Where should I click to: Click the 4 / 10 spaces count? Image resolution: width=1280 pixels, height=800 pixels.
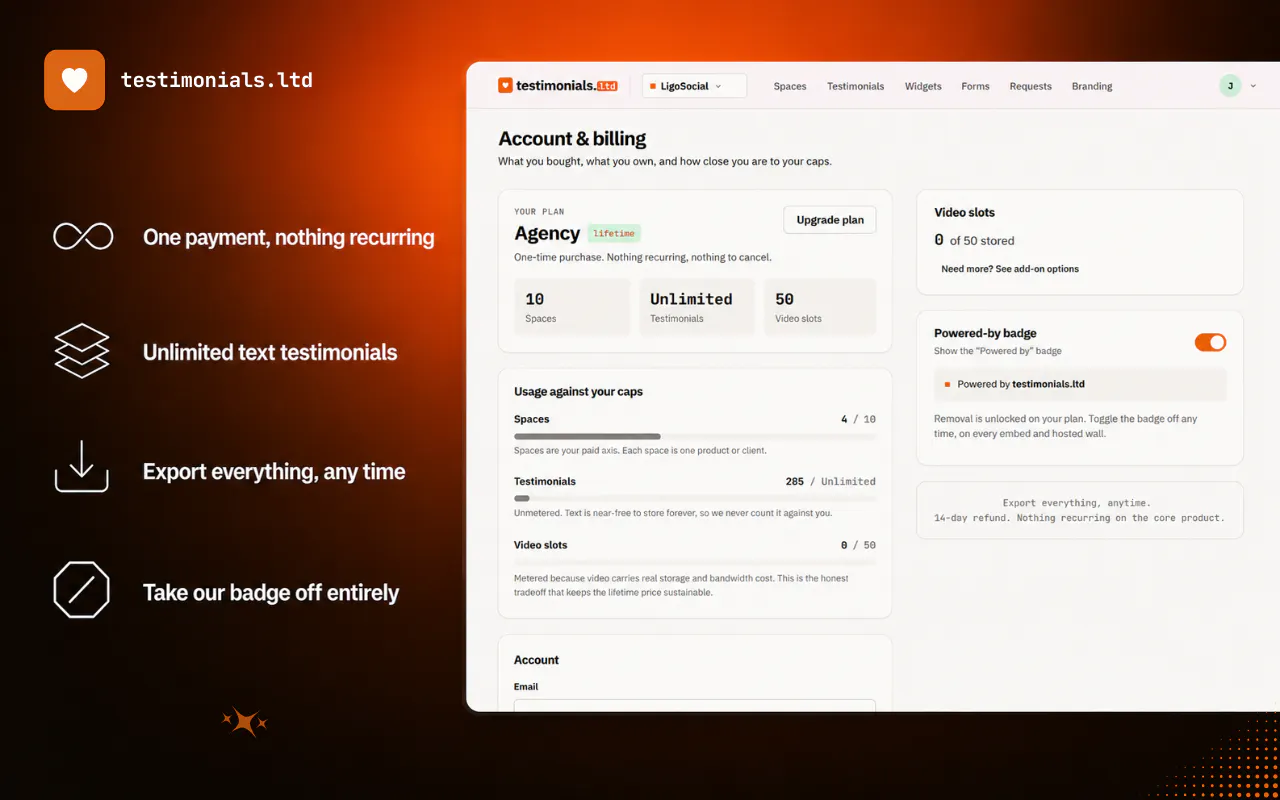pyautogui.click(x=858, y=419)
